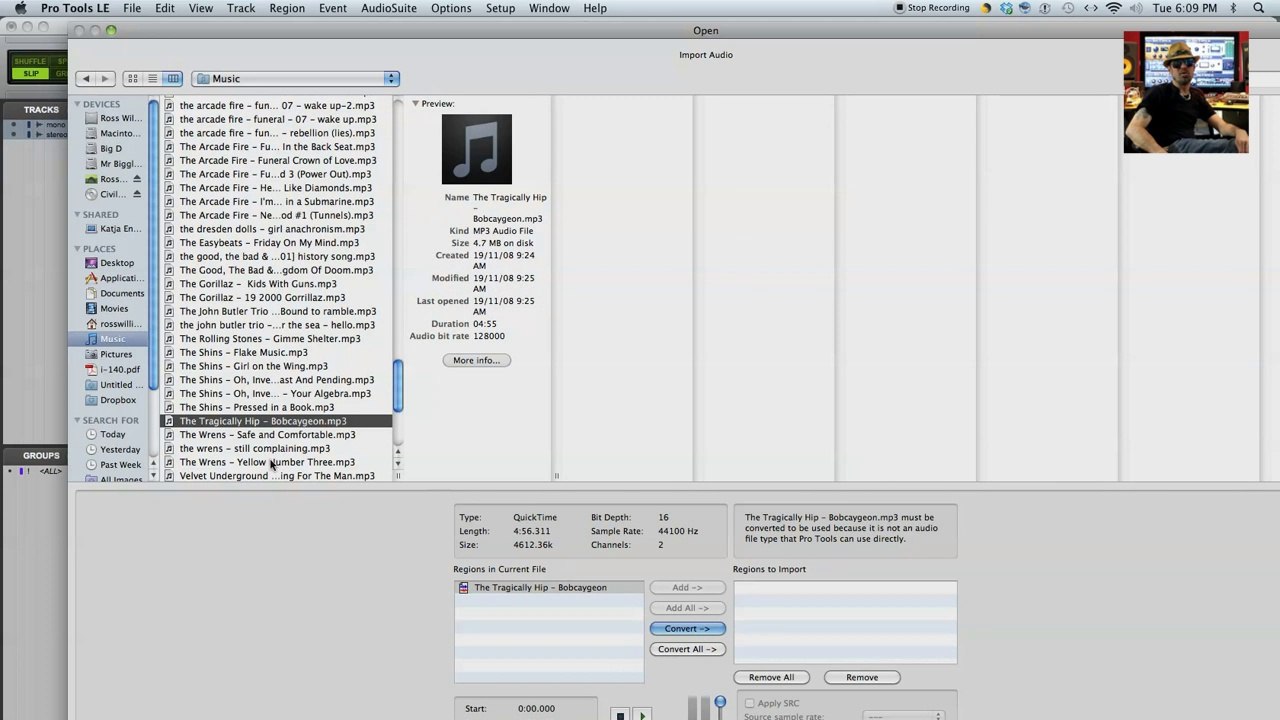The height and width of the screenshot is (720, 1280).
Task: Click the Remove All button
Action: pos(771,678)
